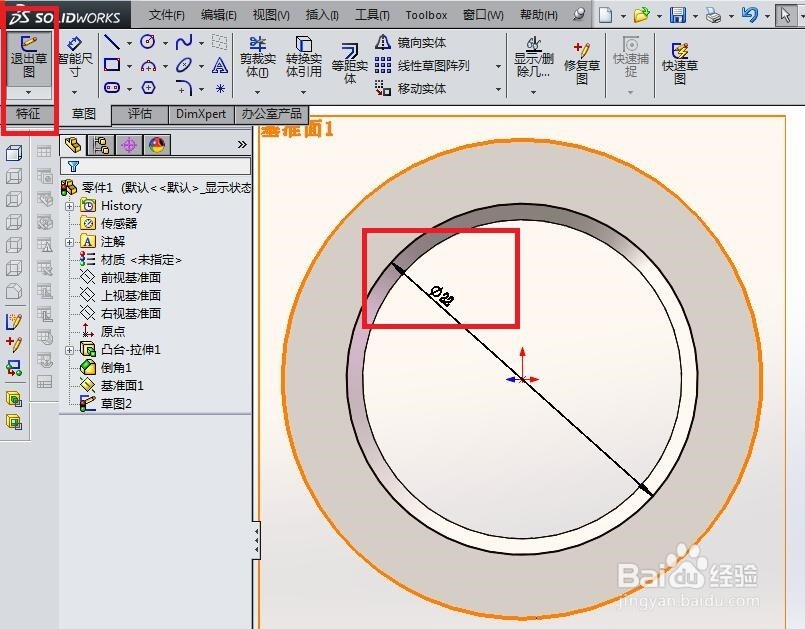Select the Polygon sketch tool
Screen dimensions: 805x629
click(148, 88)
